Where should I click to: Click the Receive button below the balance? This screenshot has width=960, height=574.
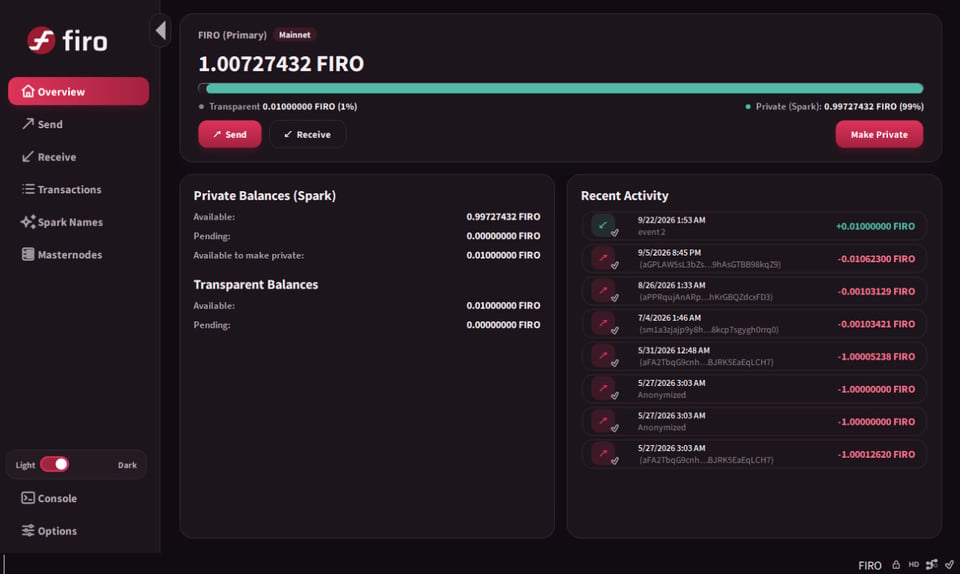tap(307, 134)
